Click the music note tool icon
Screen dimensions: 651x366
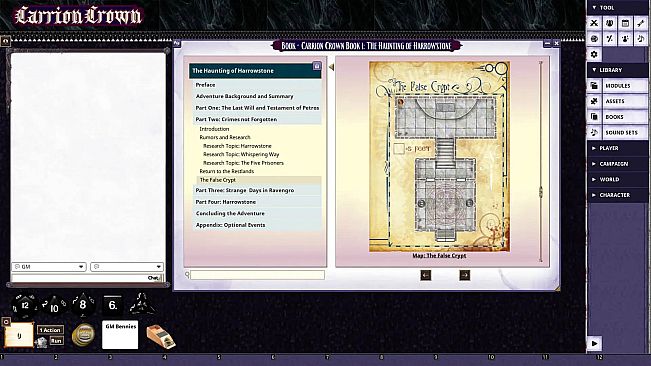[x=641, y=39]
